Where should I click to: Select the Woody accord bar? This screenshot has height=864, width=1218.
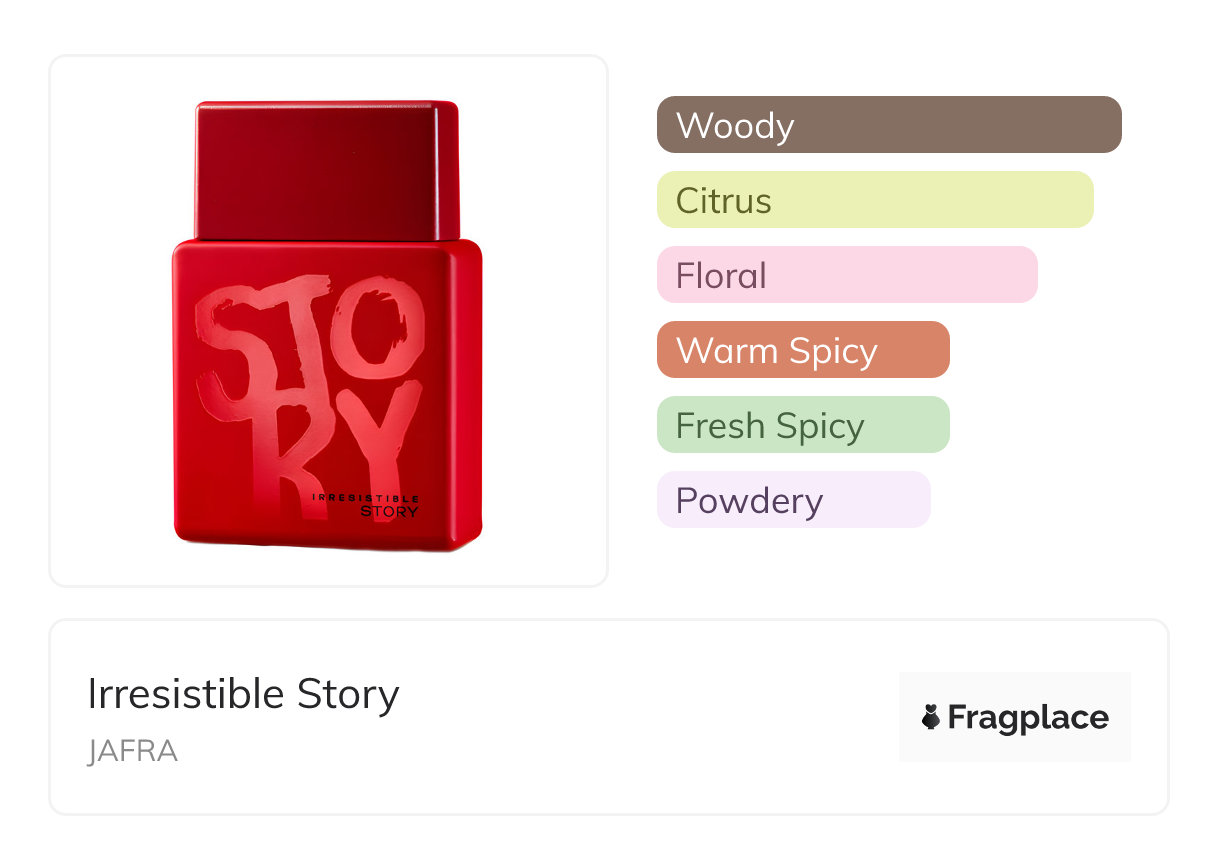(x=888, y=125)
